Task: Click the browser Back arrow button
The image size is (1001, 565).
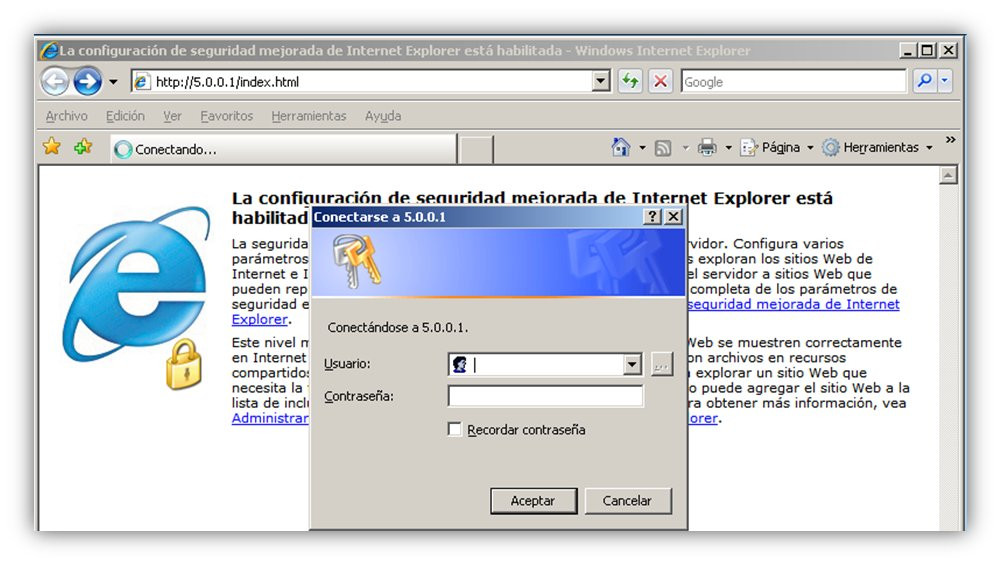Action: [55, 82]
